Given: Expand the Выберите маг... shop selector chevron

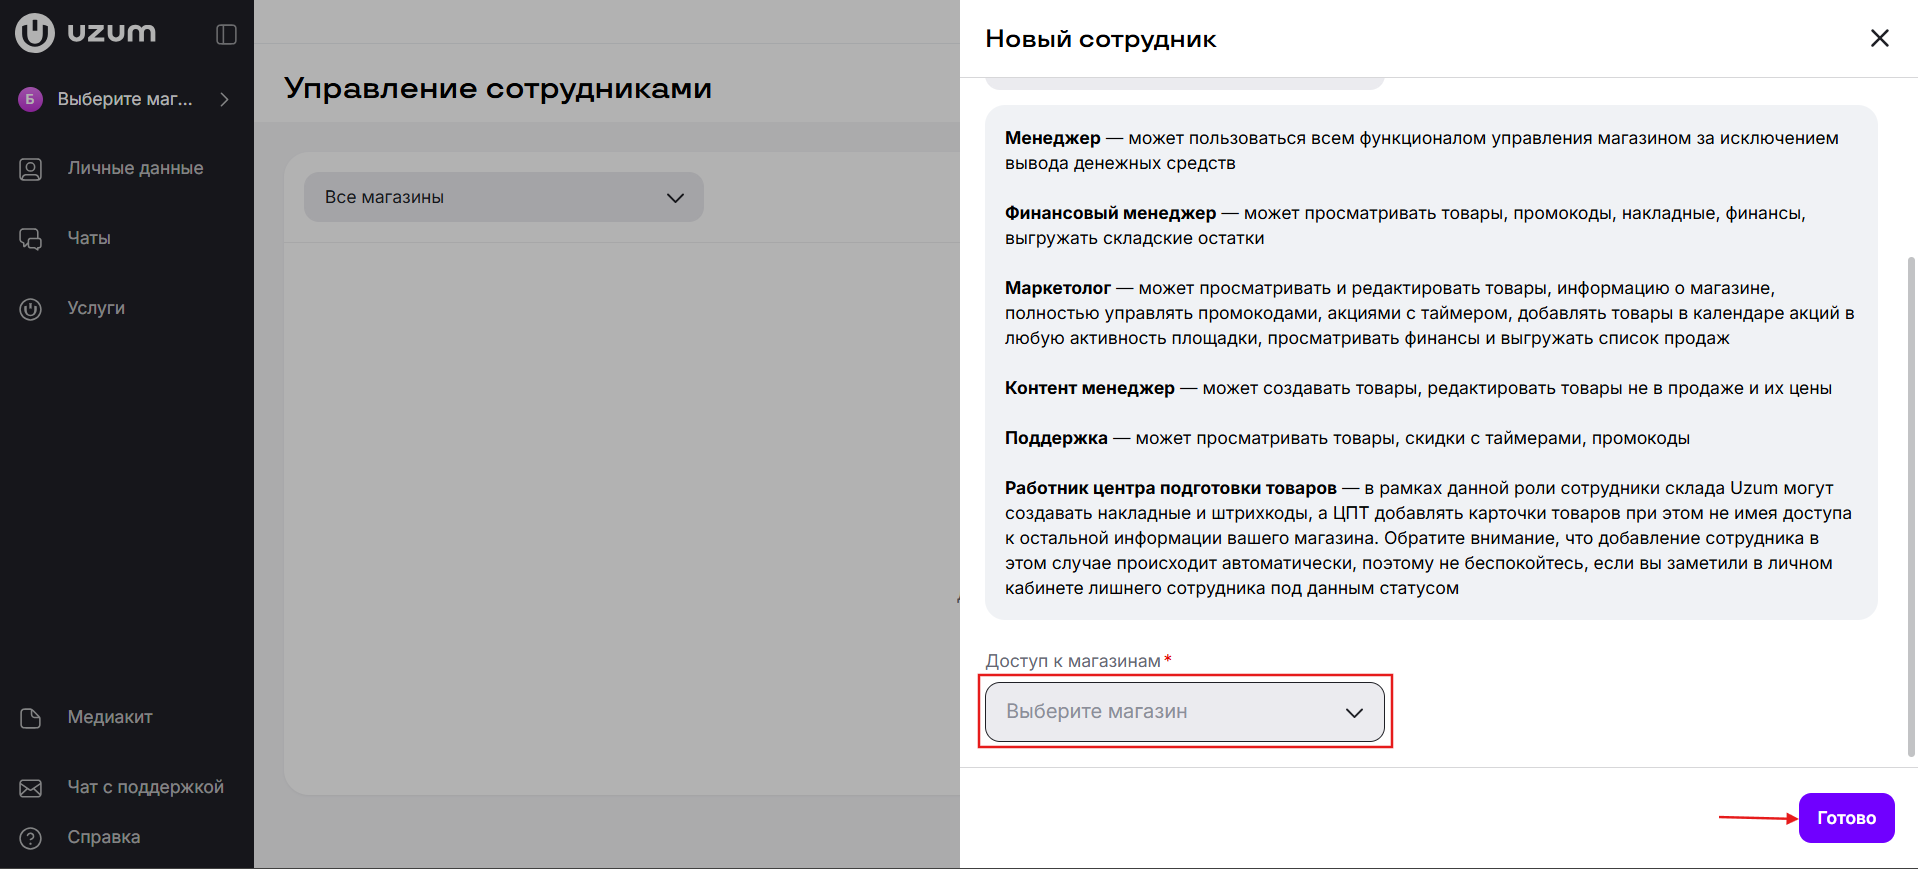Looking at the screenshot, I should [225, 99].
